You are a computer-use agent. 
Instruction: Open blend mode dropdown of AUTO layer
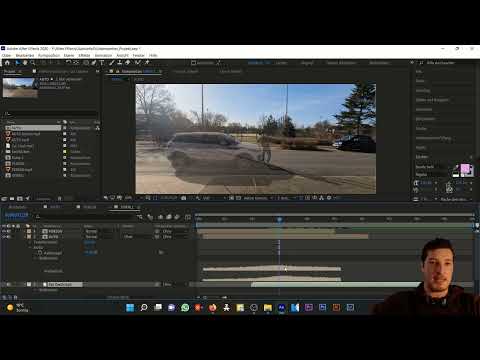click(x=99, y=237)
